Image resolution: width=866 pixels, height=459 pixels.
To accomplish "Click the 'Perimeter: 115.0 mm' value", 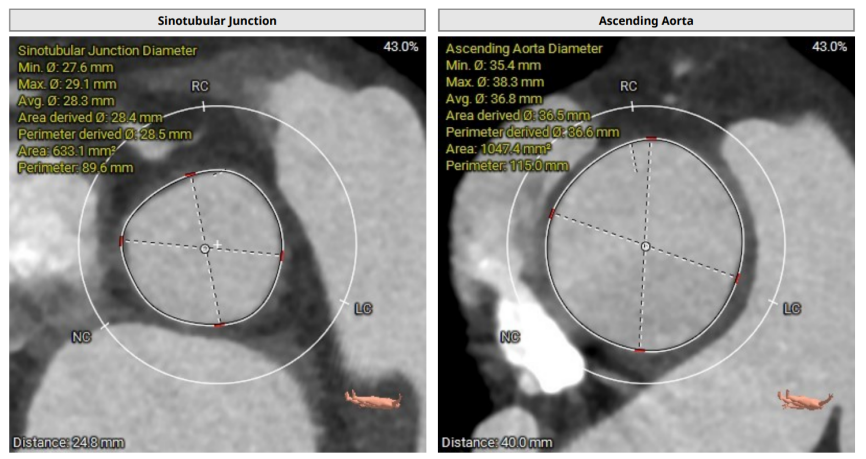I will tap(507, 166).
